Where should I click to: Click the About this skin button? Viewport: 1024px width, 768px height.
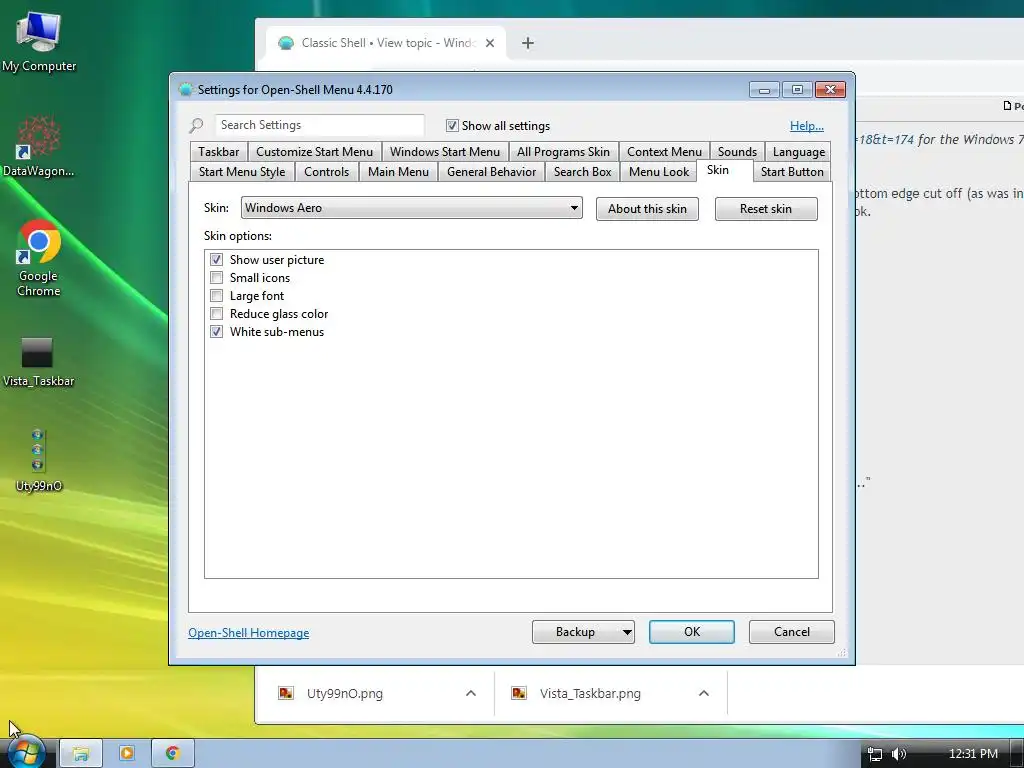[x=647, y=209]
